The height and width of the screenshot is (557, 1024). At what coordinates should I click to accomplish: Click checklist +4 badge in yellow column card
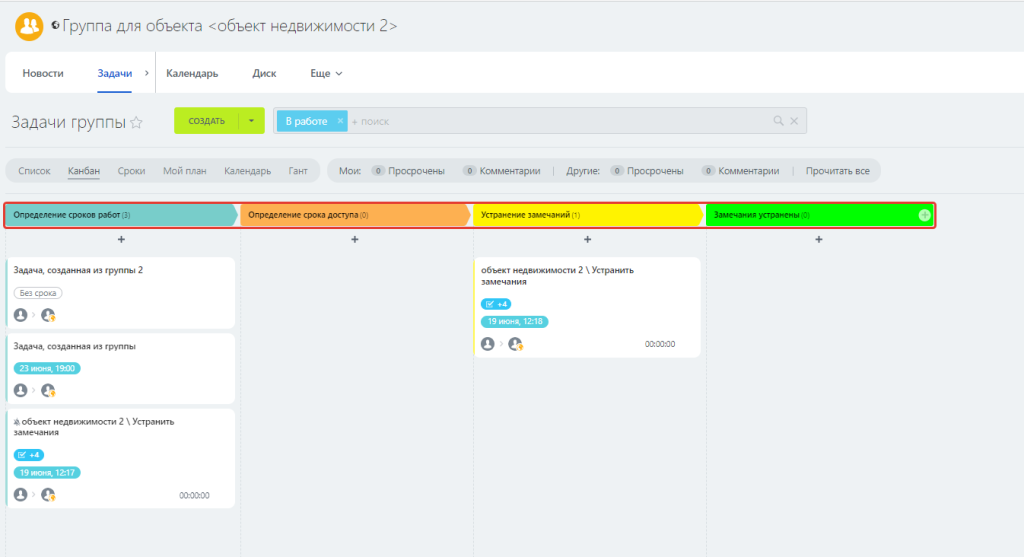pos(496,304)
